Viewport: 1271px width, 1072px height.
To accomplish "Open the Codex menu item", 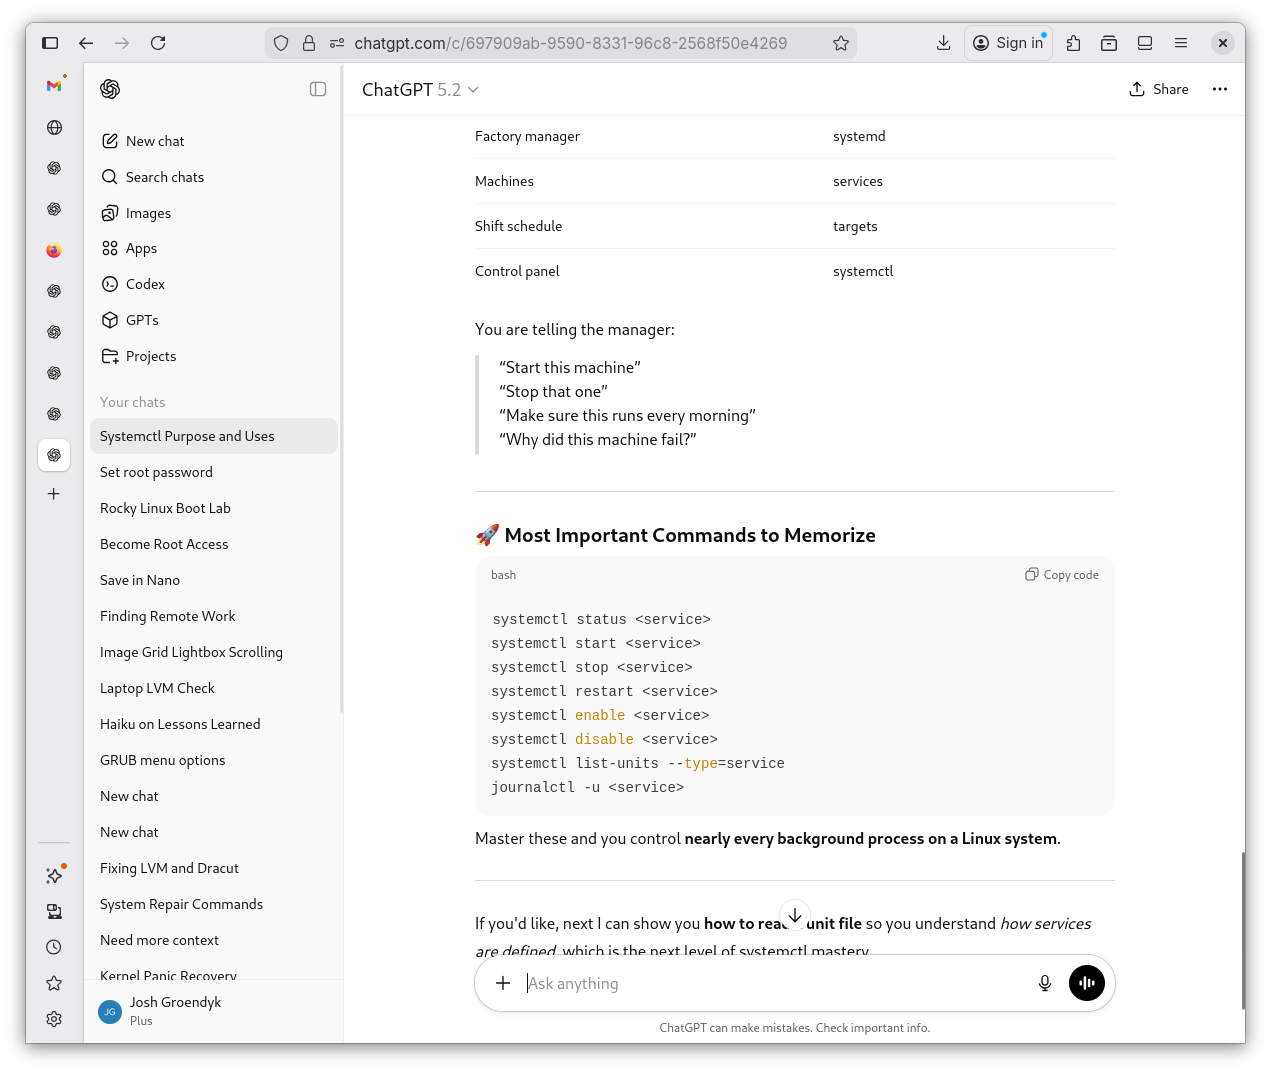I will (x=145, y=284).
